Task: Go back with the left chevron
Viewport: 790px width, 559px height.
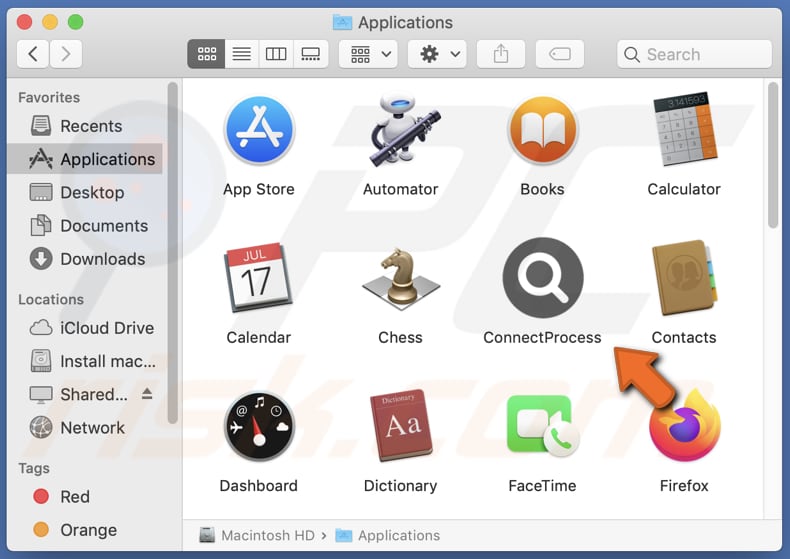Action: click(x=33, y=54)
